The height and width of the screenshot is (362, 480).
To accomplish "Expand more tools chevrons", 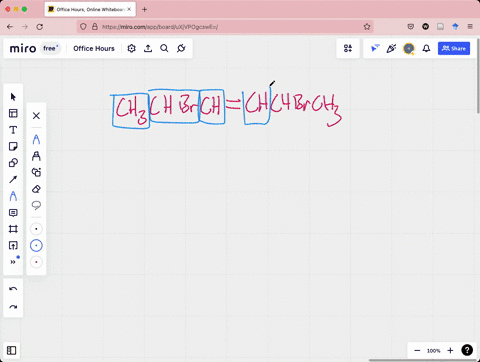I will click(x=13, y=262).
